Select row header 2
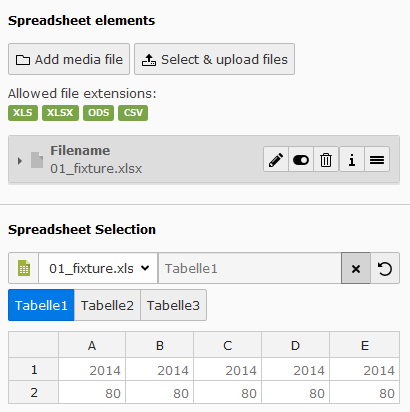Image resolution: width=410 pixels, height=412 pixels. click(x=34, y=393)
